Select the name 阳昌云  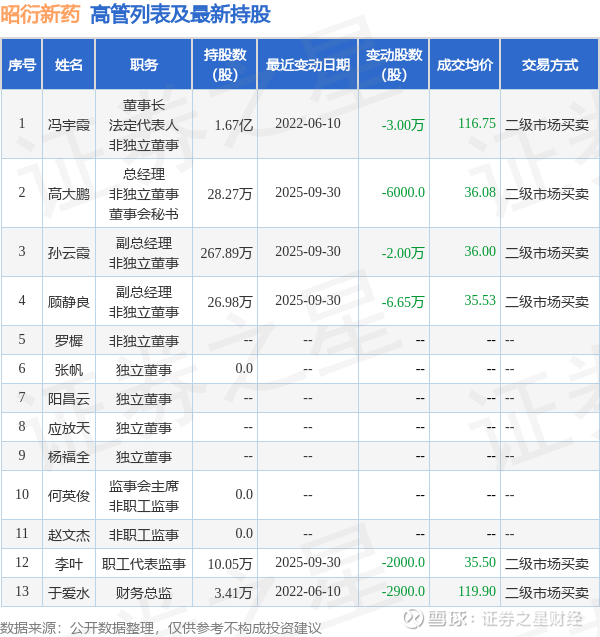point(69,399)
